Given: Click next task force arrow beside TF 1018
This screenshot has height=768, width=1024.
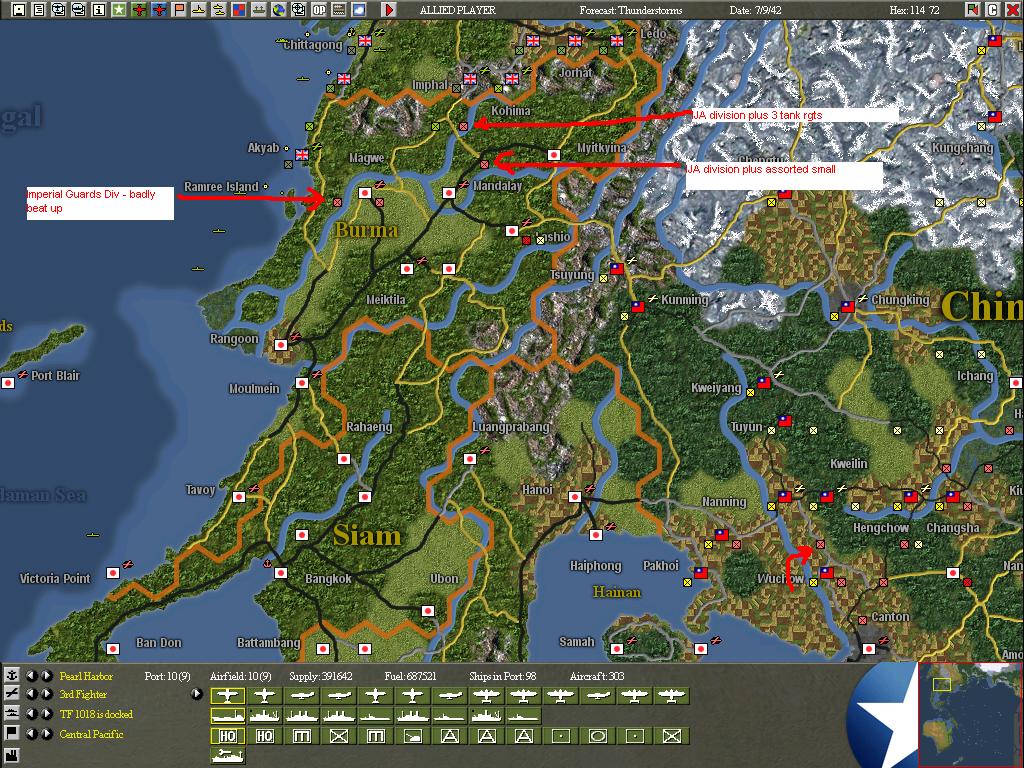Looking at the screenshot, I should point(46,714).
